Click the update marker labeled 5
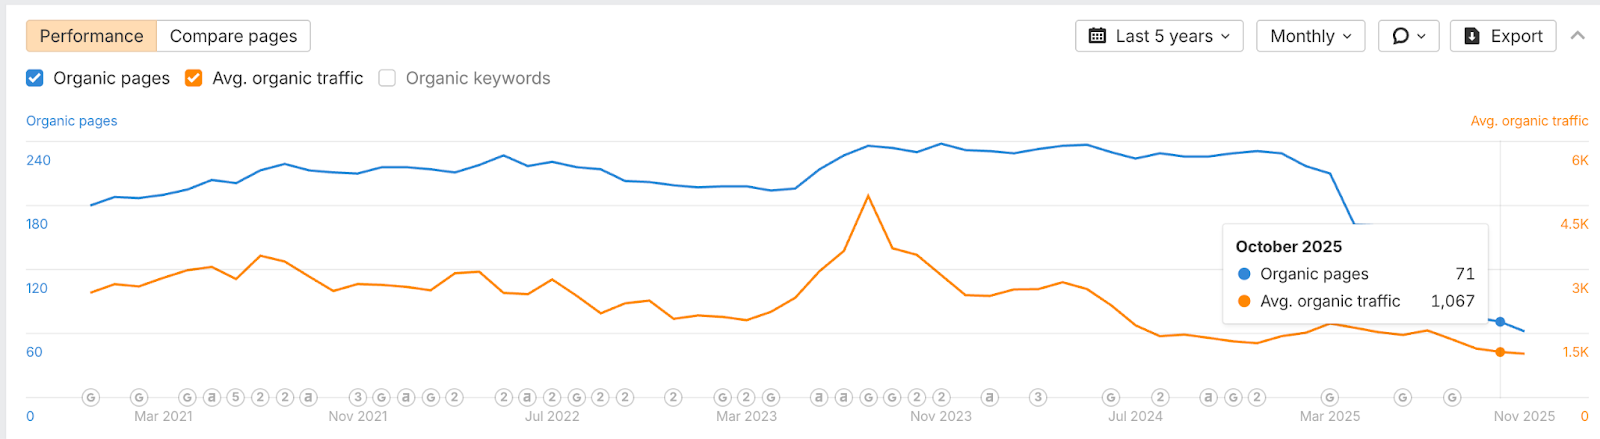 (x=236, y=397)
